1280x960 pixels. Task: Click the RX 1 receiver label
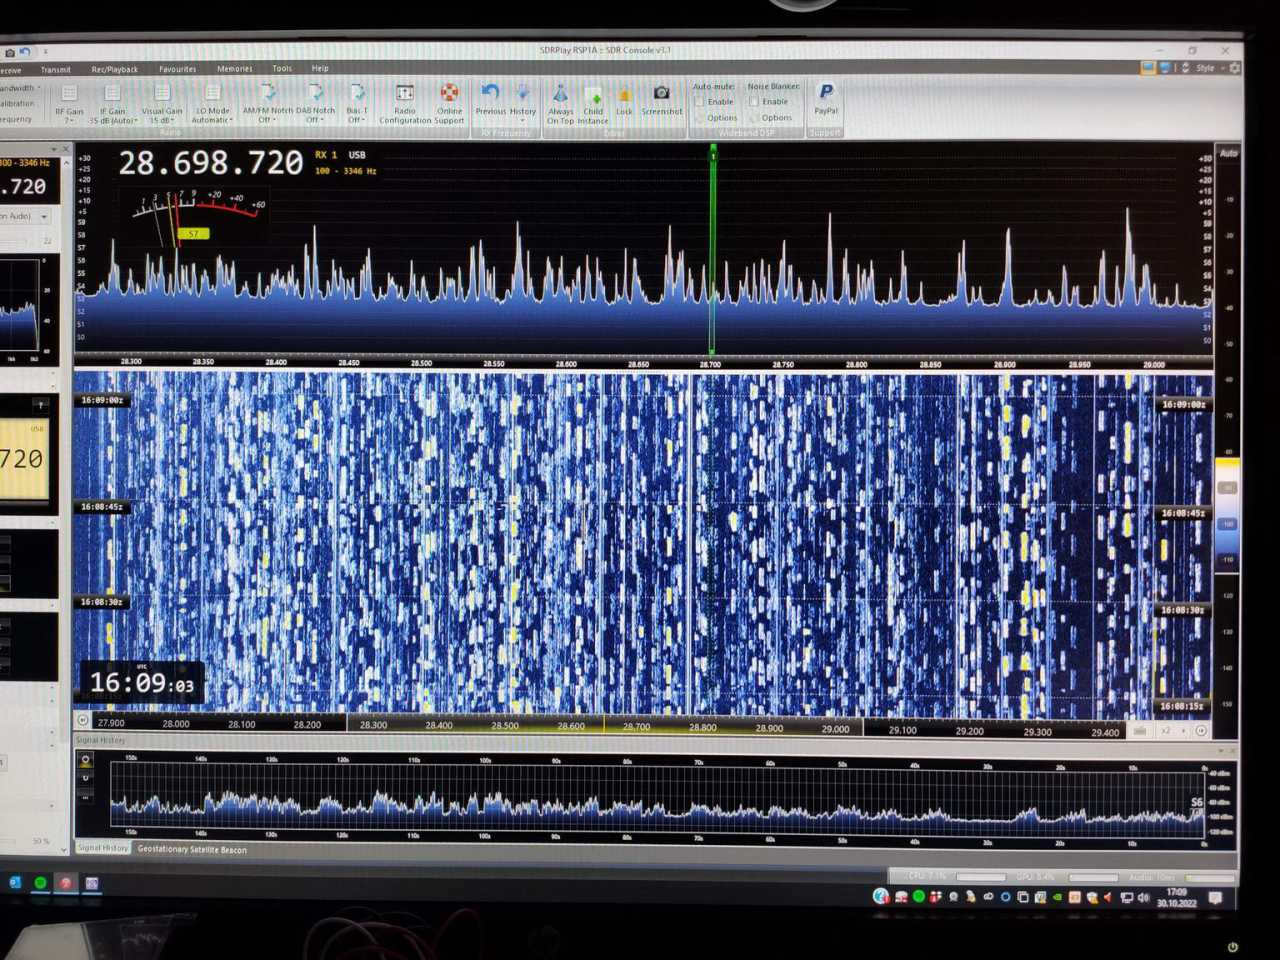click(326, 155)
